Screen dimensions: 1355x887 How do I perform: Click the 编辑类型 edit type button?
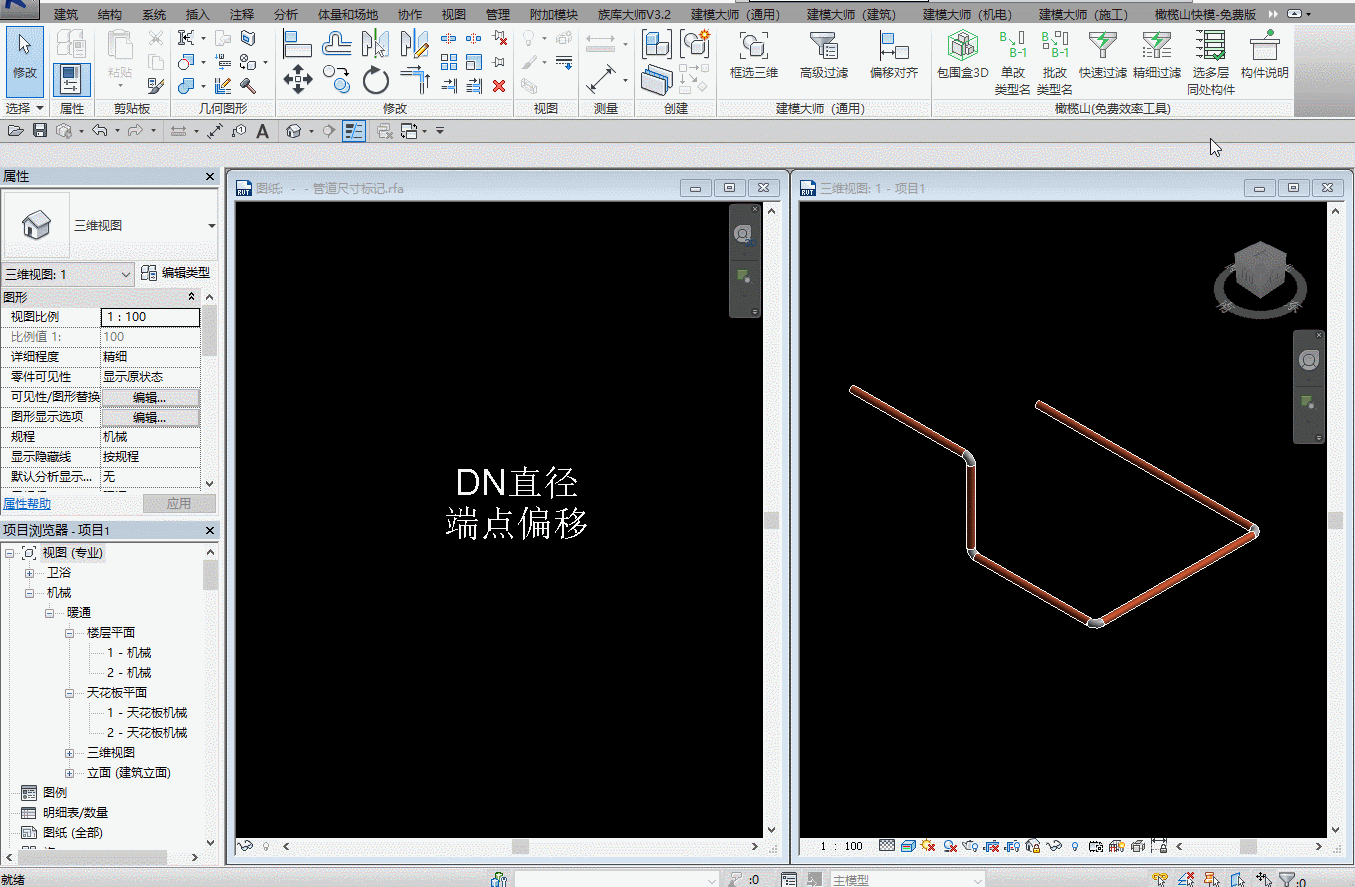[x=176, y=273]
